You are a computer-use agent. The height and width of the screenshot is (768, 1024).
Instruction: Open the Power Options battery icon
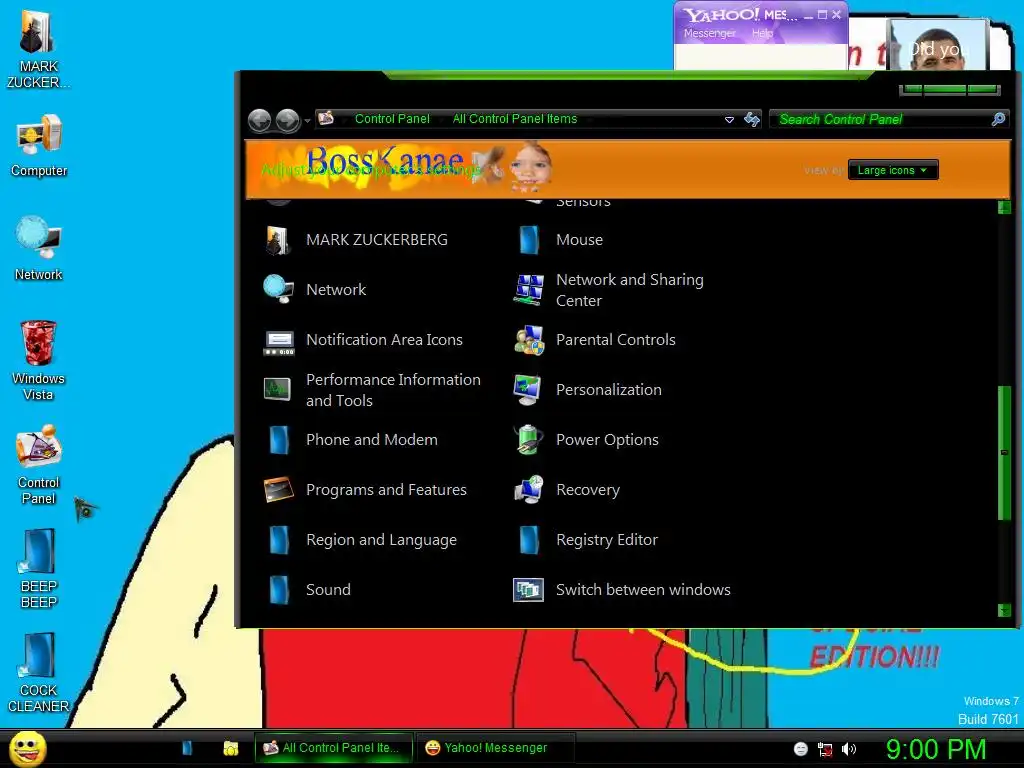tap(528, 440)
